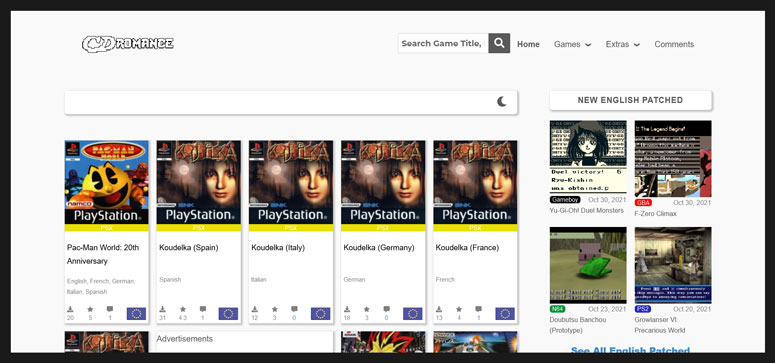The width and height of the screenshot is (775, 363).
Task: Click download icon on Pac-Man World card
Action: coord(70,309)
